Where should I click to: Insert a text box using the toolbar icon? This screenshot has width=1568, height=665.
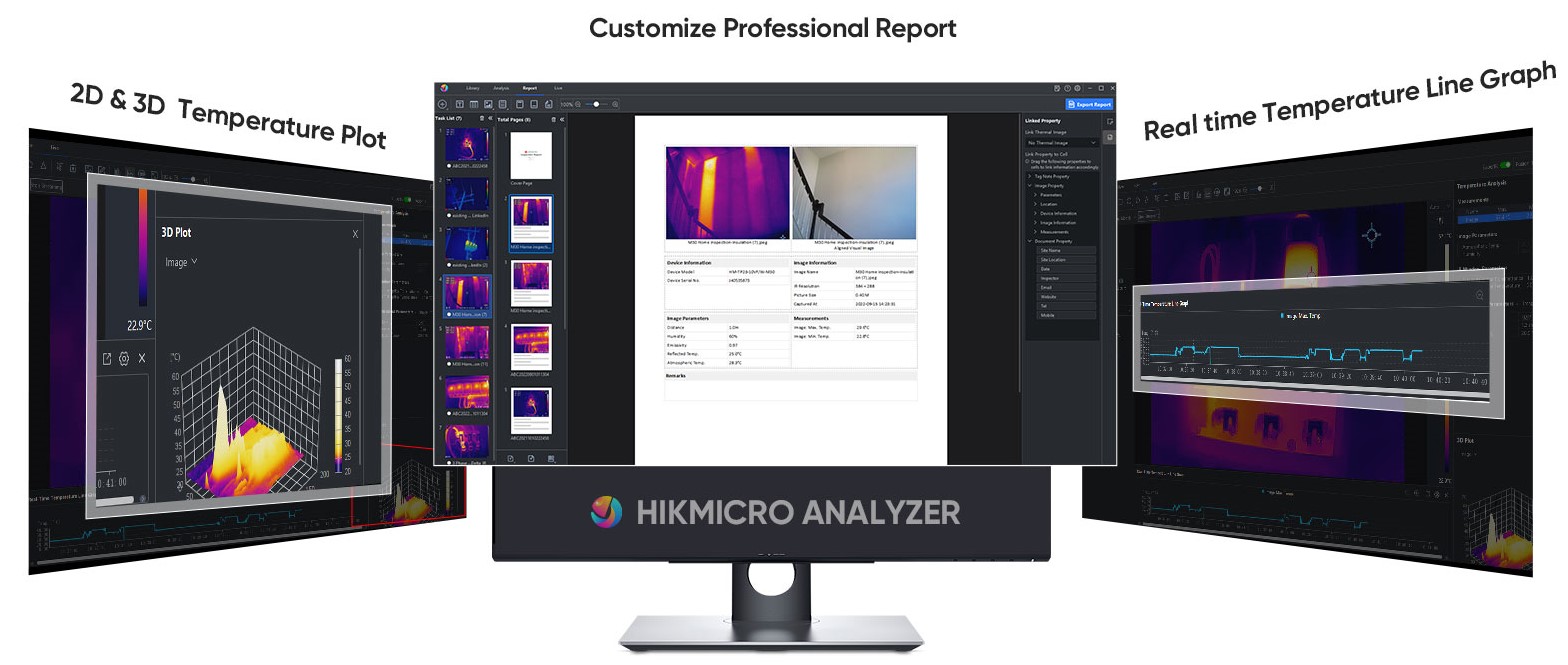tap(459, 104)
